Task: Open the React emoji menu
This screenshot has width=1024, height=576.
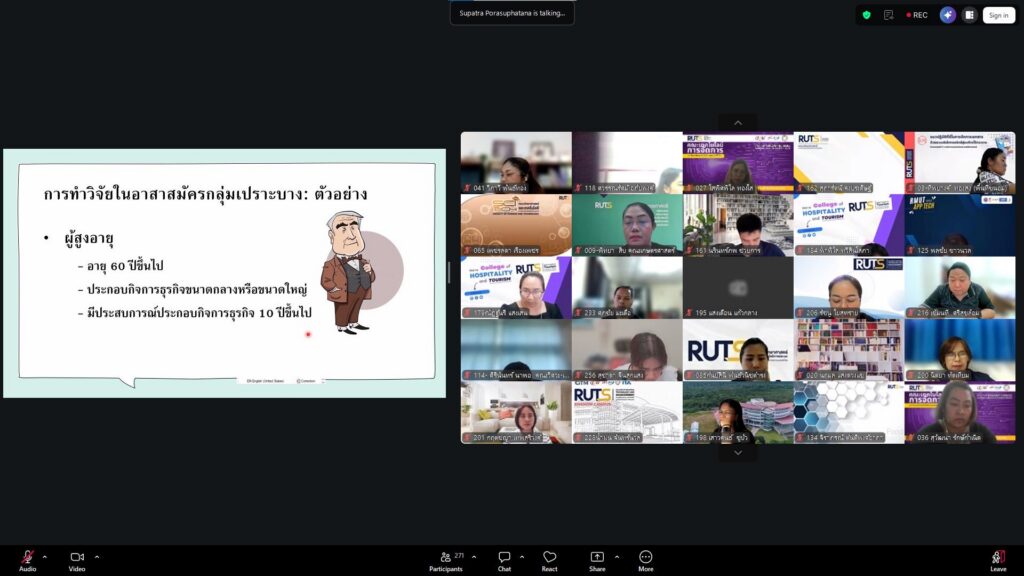Action: point(549,558)
